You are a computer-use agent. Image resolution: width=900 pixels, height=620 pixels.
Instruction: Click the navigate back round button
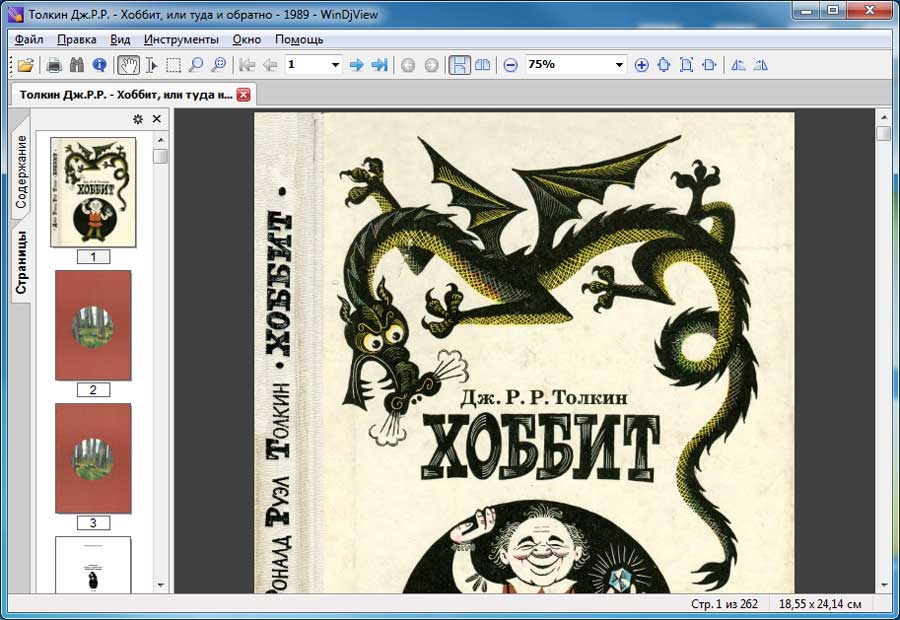pos(408,65)
